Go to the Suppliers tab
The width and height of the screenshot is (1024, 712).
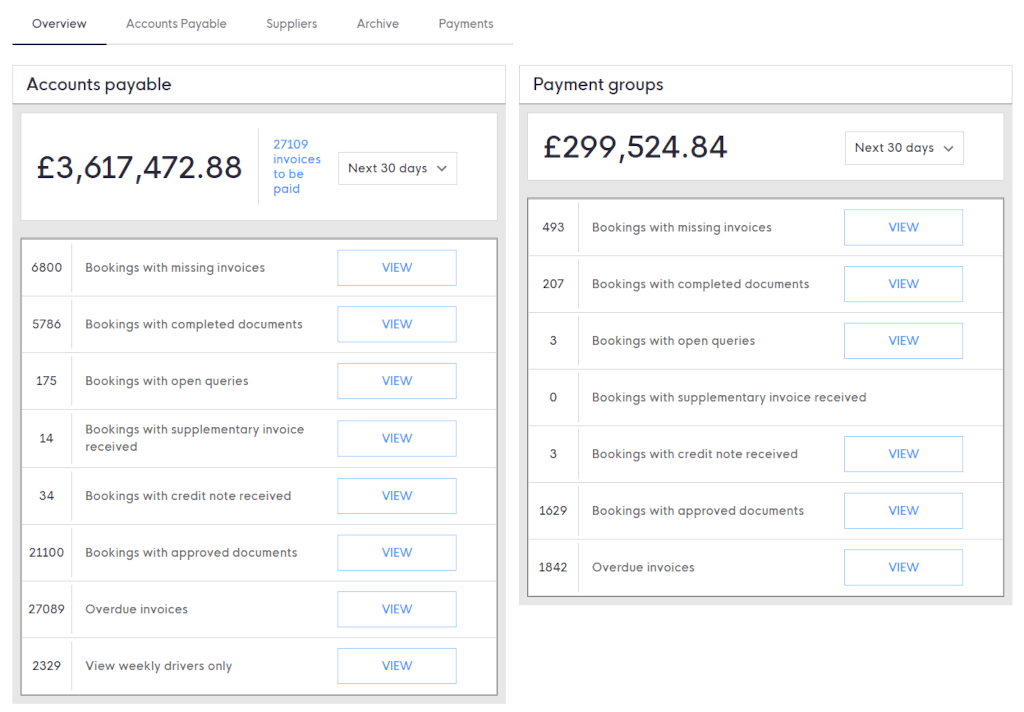(291, 24)
